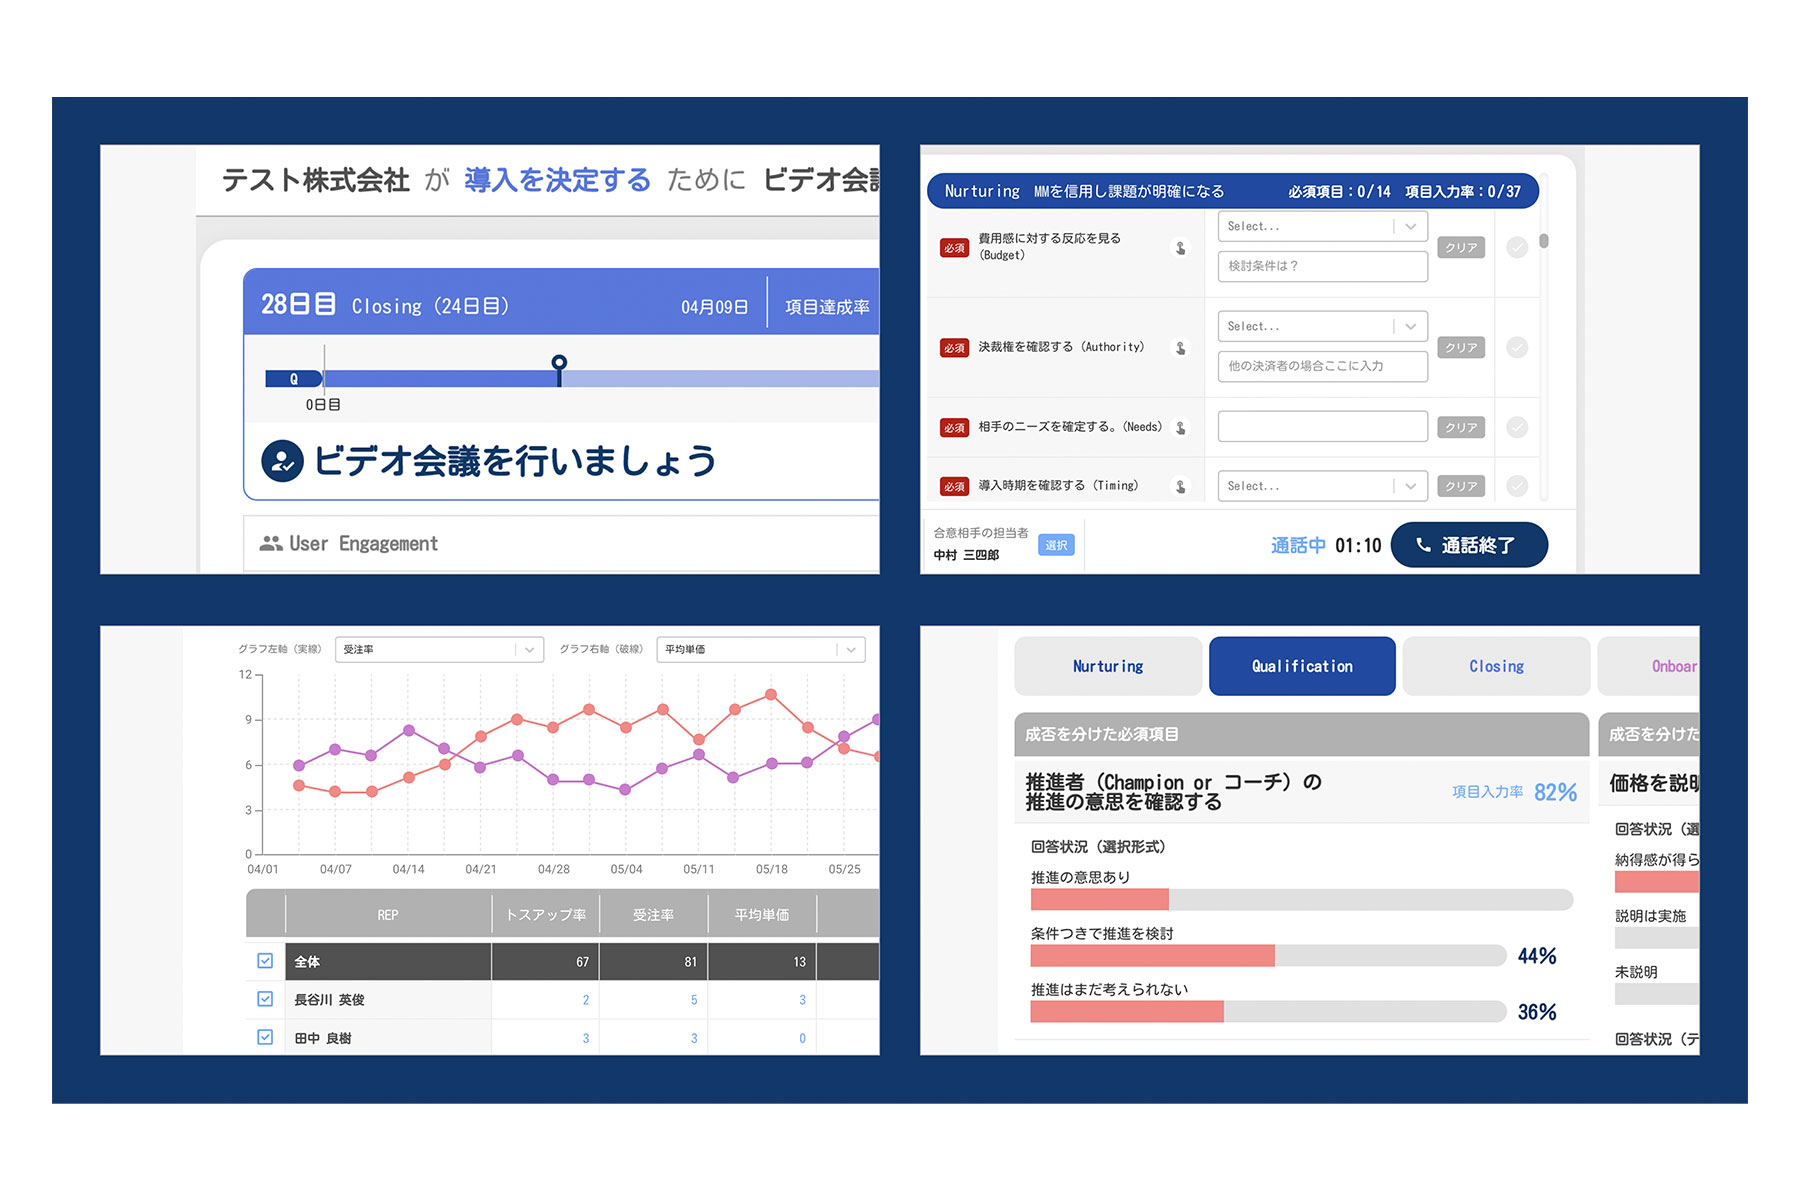Click the hand icon beside Authority item

[x=1181, y=348]
